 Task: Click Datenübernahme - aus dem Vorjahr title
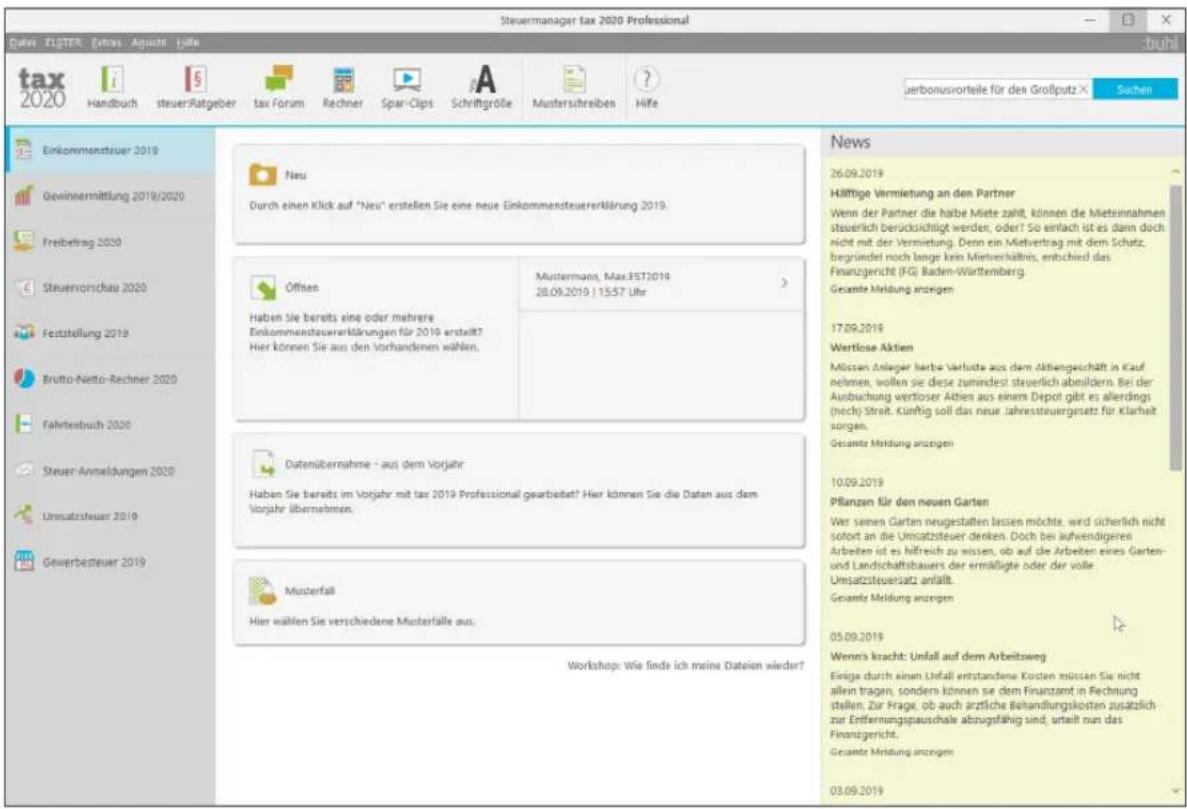pyautogui.click(x=374, y=465)
